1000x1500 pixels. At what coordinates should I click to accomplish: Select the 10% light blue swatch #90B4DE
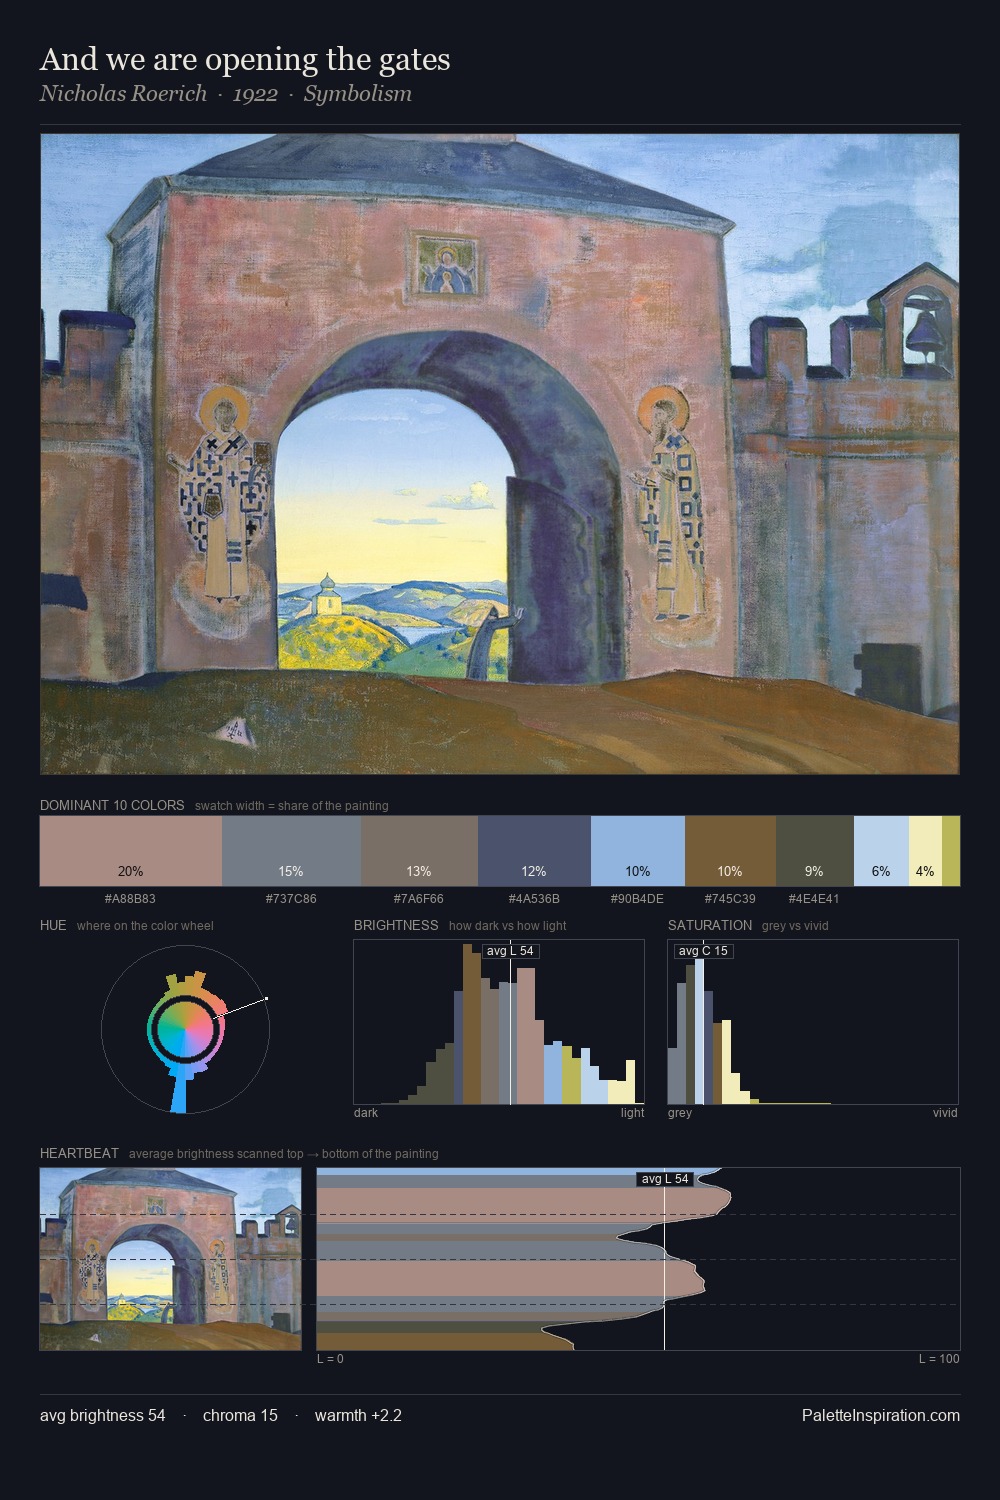tap(638, 851)
